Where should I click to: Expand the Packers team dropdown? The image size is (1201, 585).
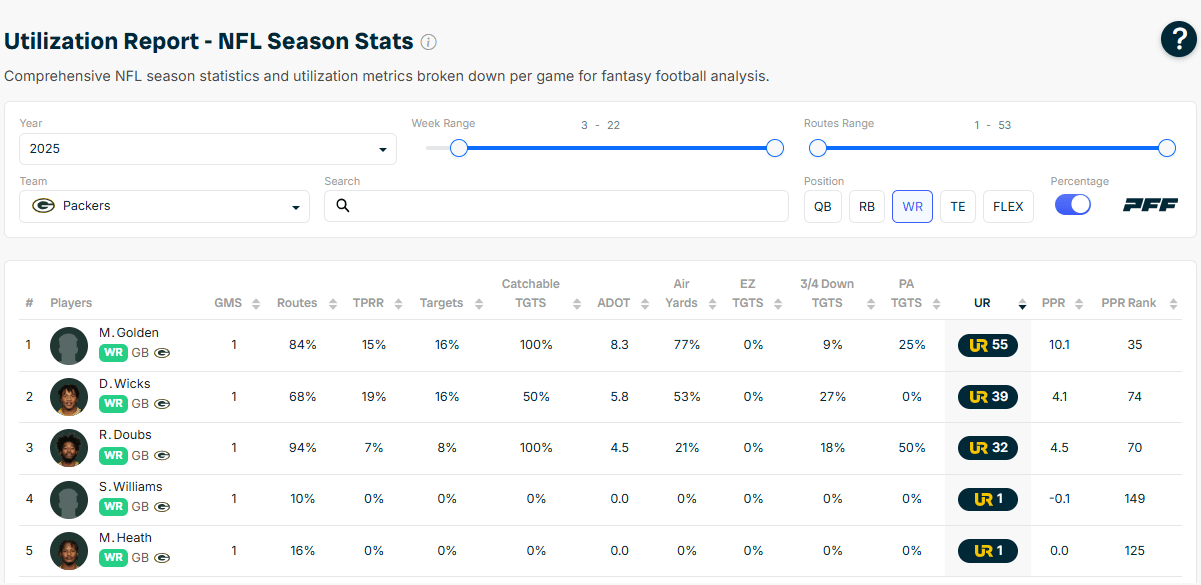[165, 207]
